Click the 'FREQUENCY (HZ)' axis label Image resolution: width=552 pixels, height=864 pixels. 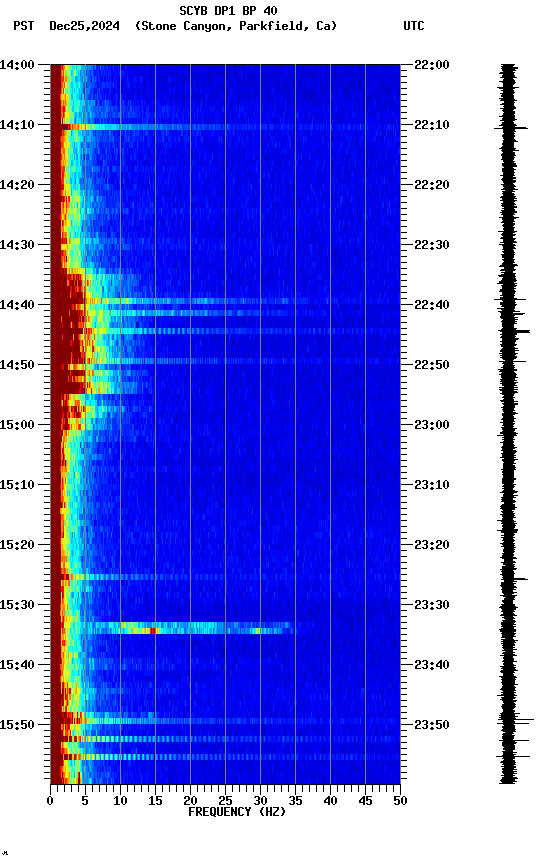click(237, 812)
